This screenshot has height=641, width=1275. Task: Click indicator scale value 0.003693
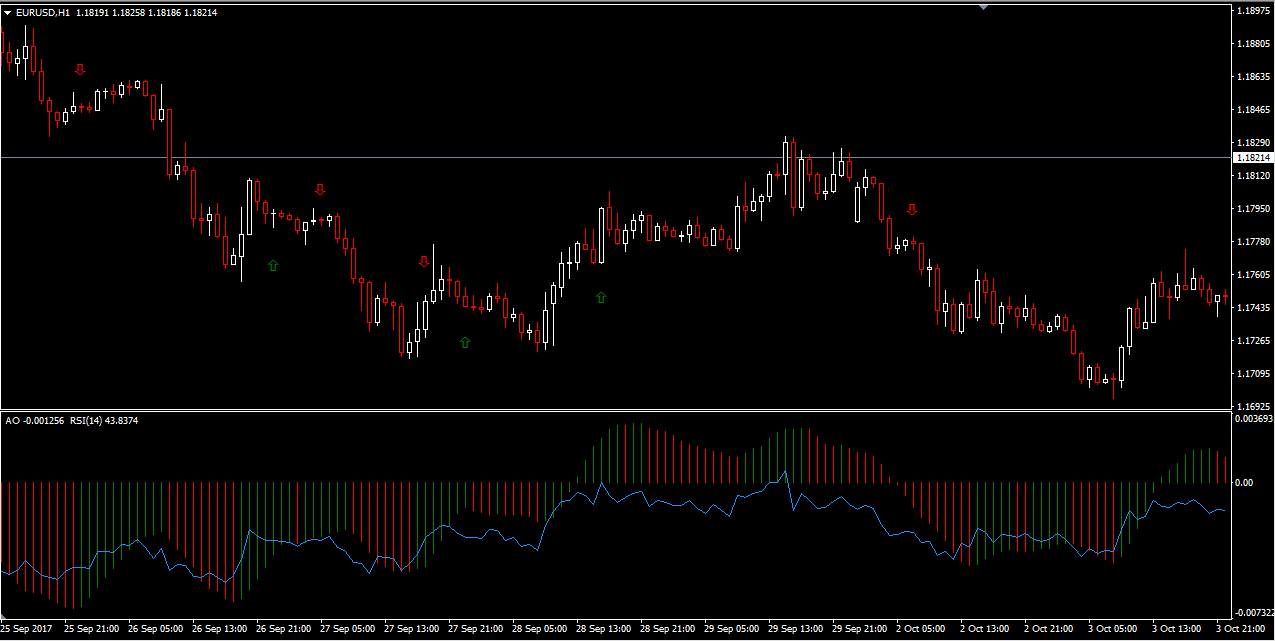[1254, 419]
